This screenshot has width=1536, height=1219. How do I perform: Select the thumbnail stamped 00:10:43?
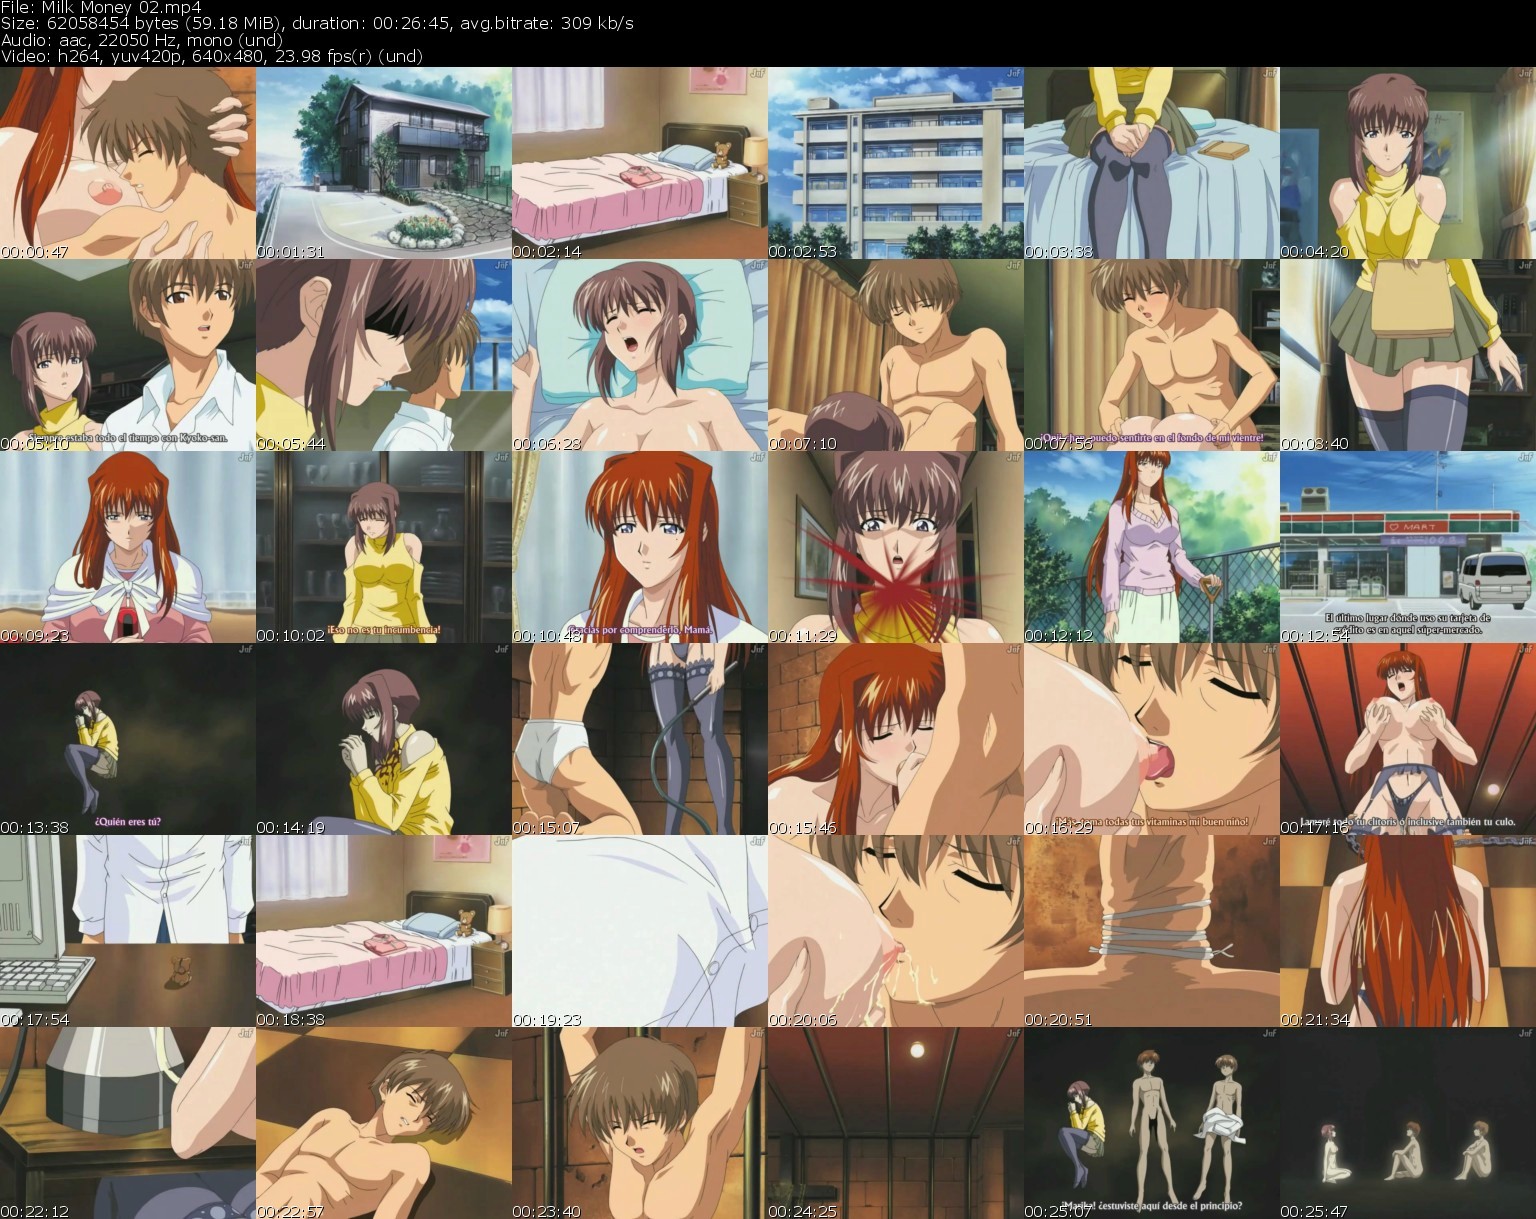point(640,547)
